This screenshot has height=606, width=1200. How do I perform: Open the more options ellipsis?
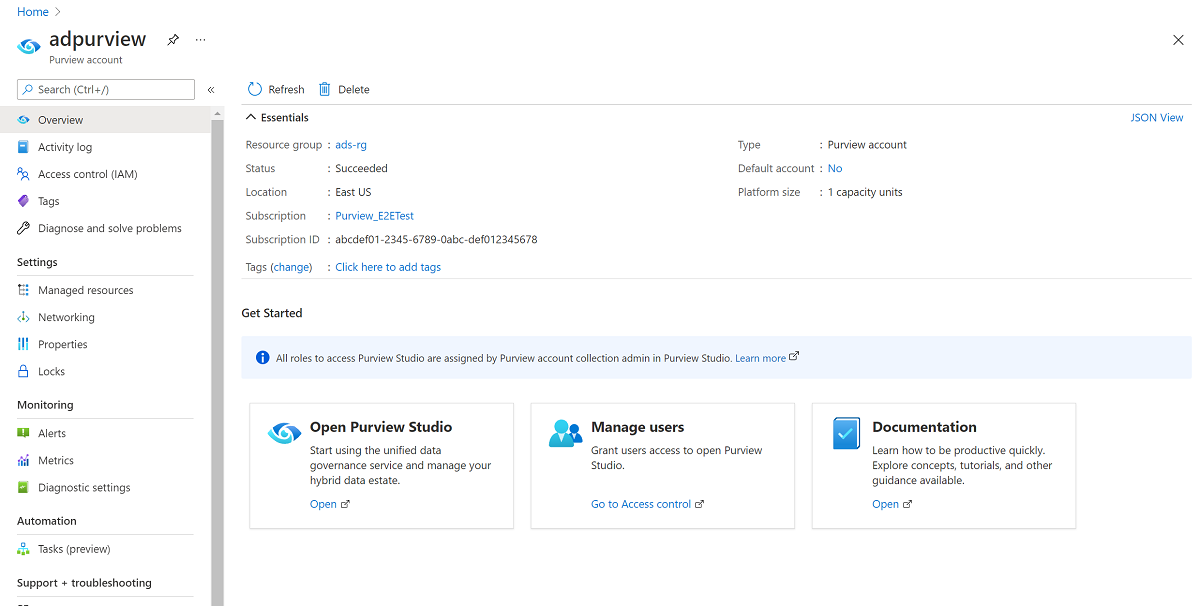click(201, 40)
